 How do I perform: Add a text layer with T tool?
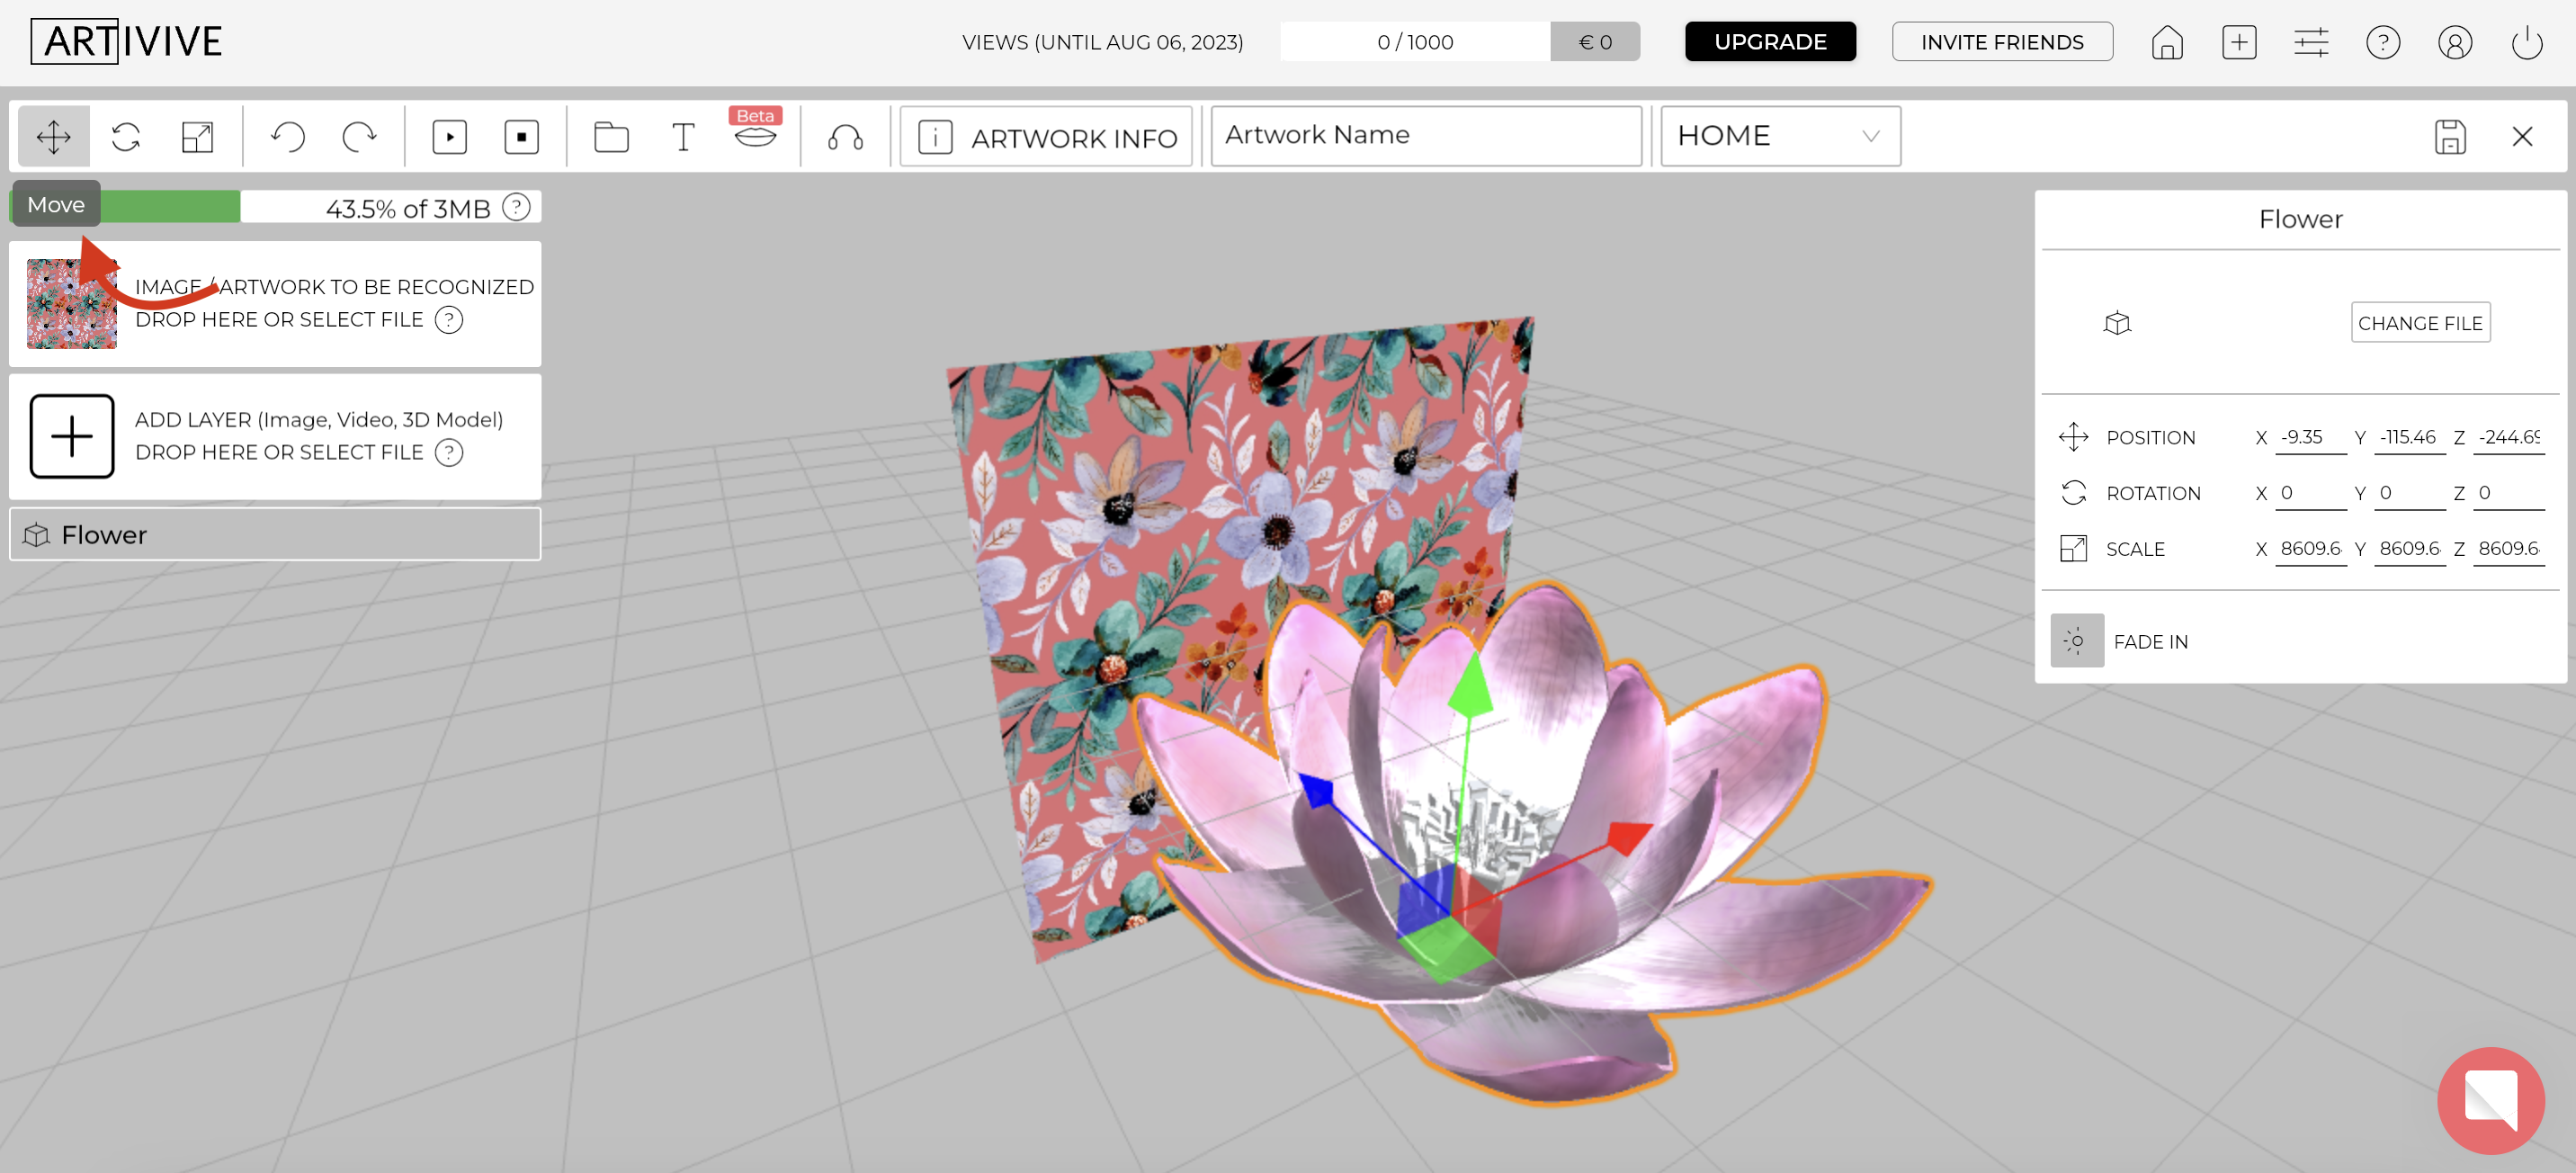[683, 136]
